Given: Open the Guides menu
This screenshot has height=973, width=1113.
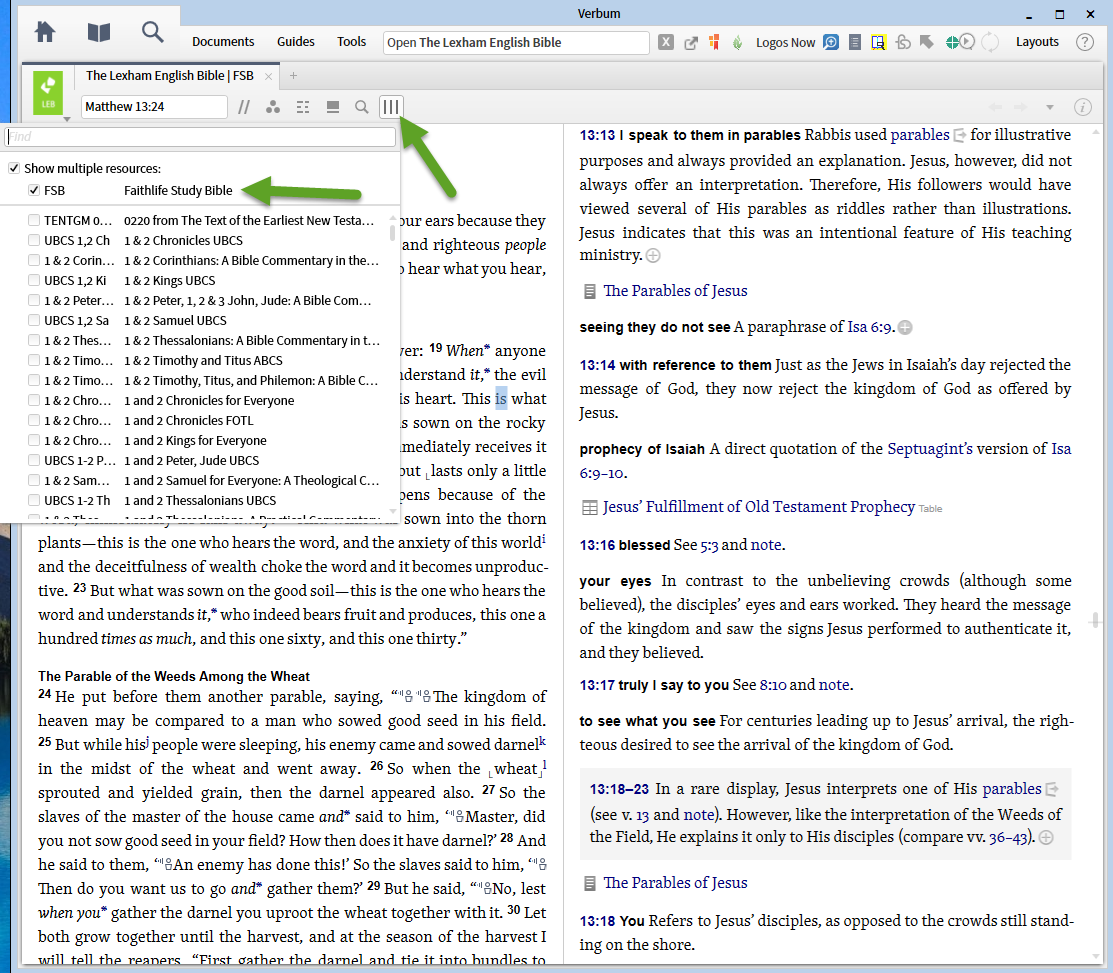Looking at the screenshot, I should (x=296, y=42).
